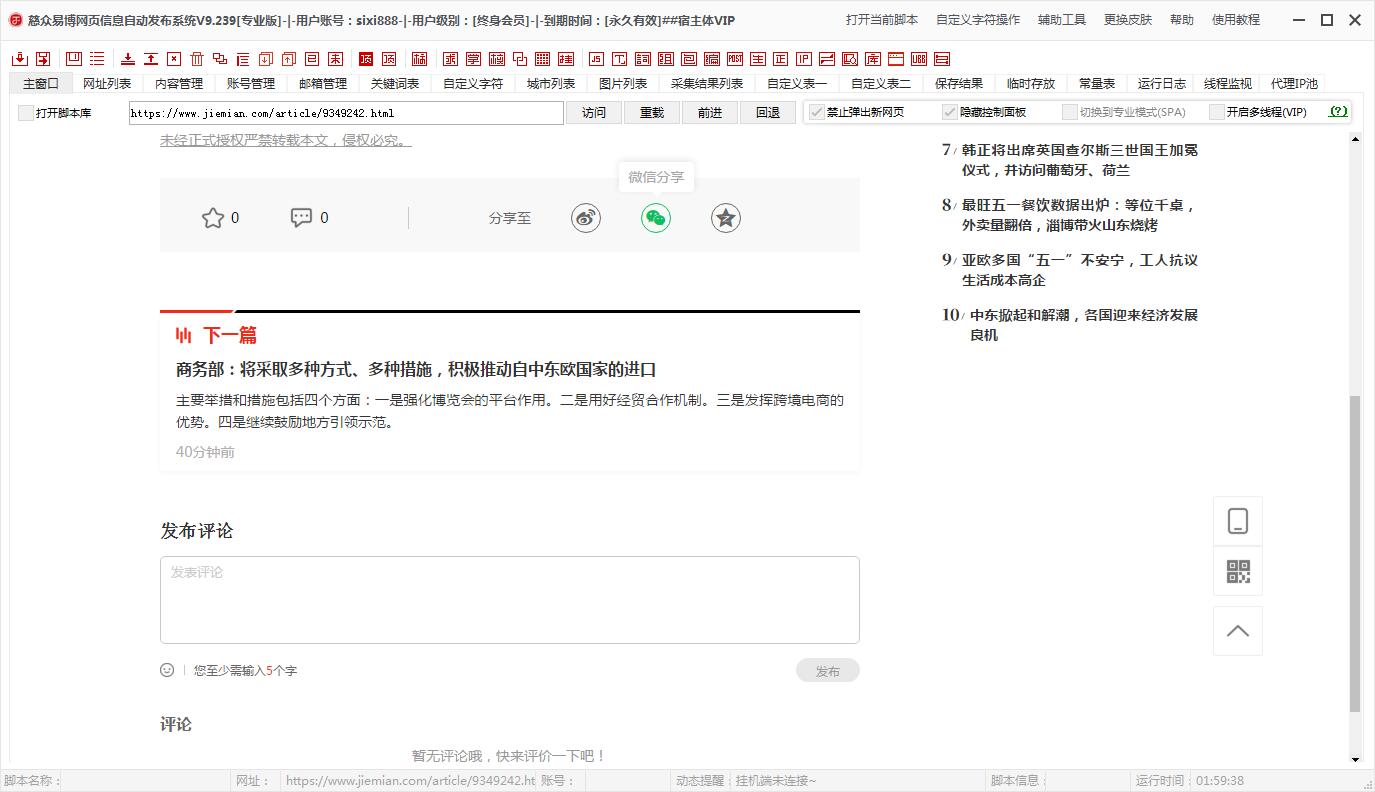Click the 库 toolbar icon
The width and height of the screenshot is (1375, 792).
pyautogui.click(x=872, y=59)
